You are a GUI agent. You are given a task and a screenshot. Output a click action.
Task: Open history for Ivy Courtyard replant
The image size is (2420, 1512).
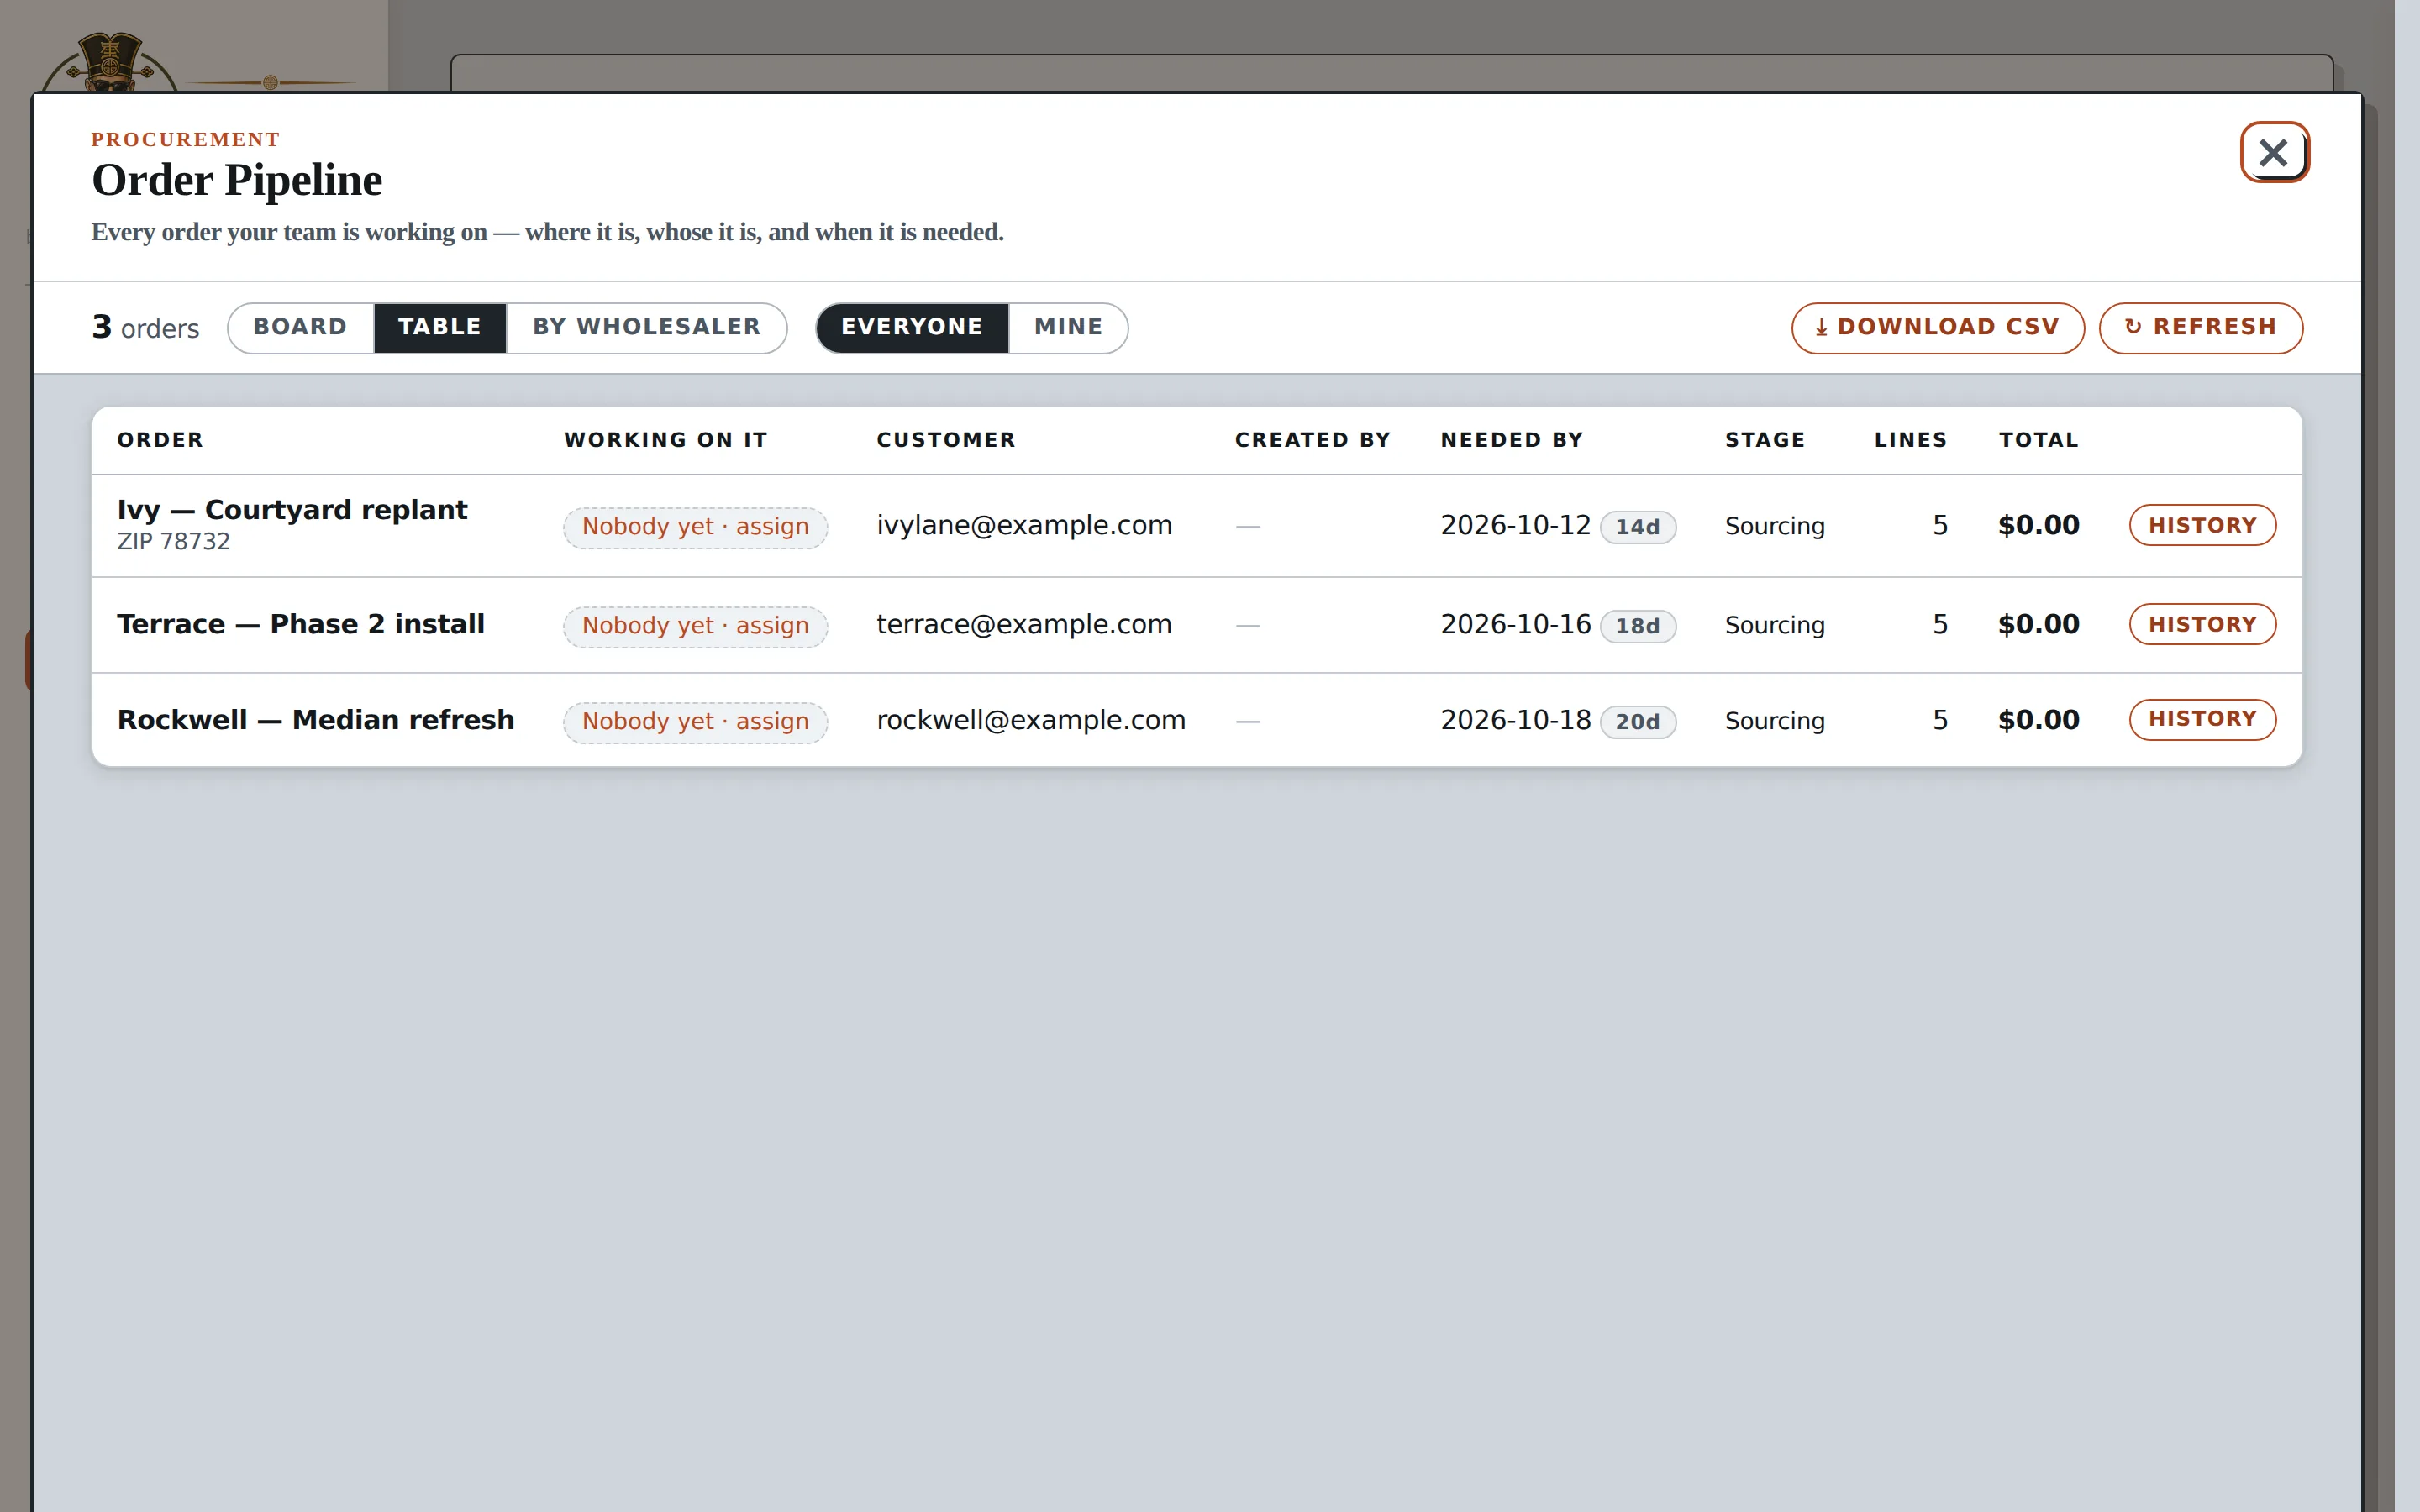point(2202,525)
